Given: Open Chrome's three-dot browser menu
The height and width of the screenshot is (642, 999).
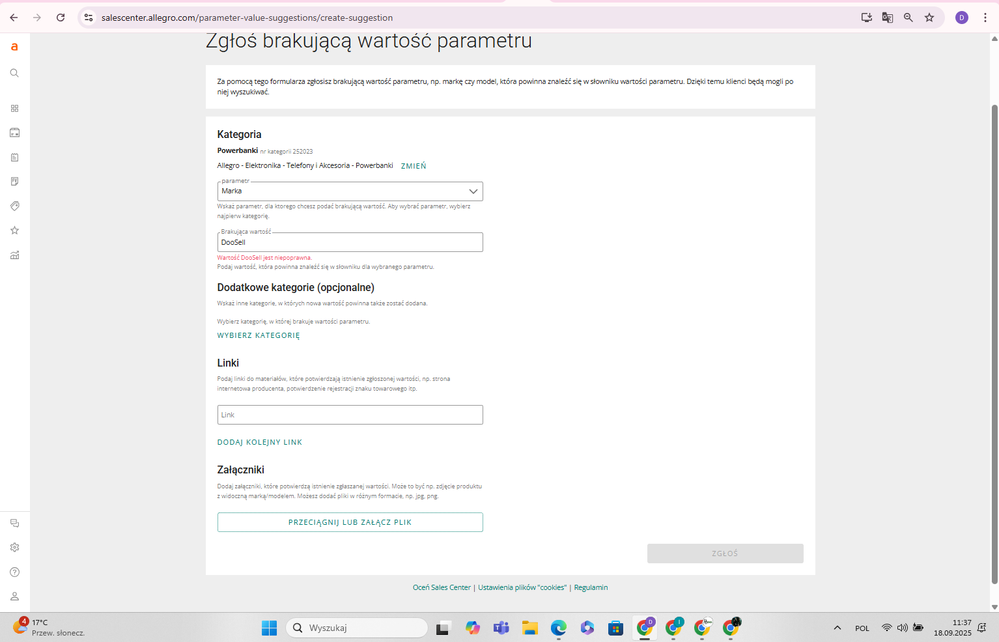Looking at the screenshot, I should [x=986, y=17].
